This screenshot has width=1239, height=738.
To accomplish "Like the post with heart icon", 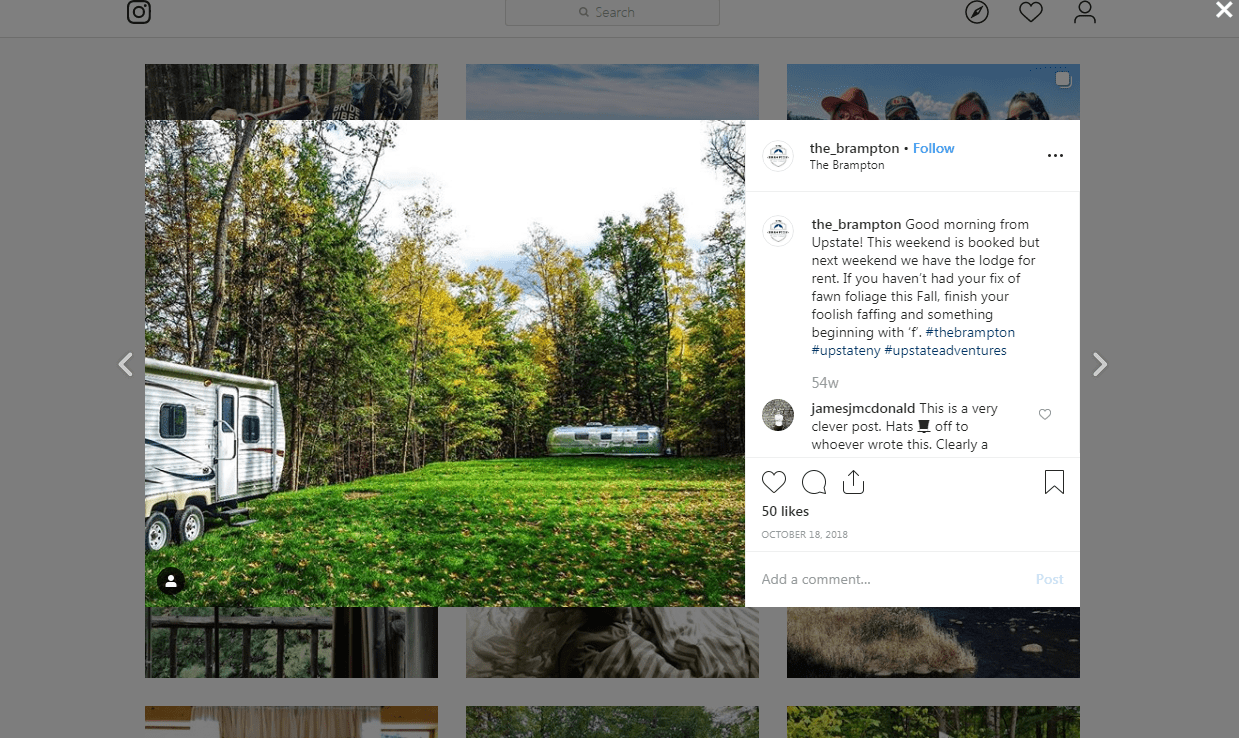I will tap(774, 483).
